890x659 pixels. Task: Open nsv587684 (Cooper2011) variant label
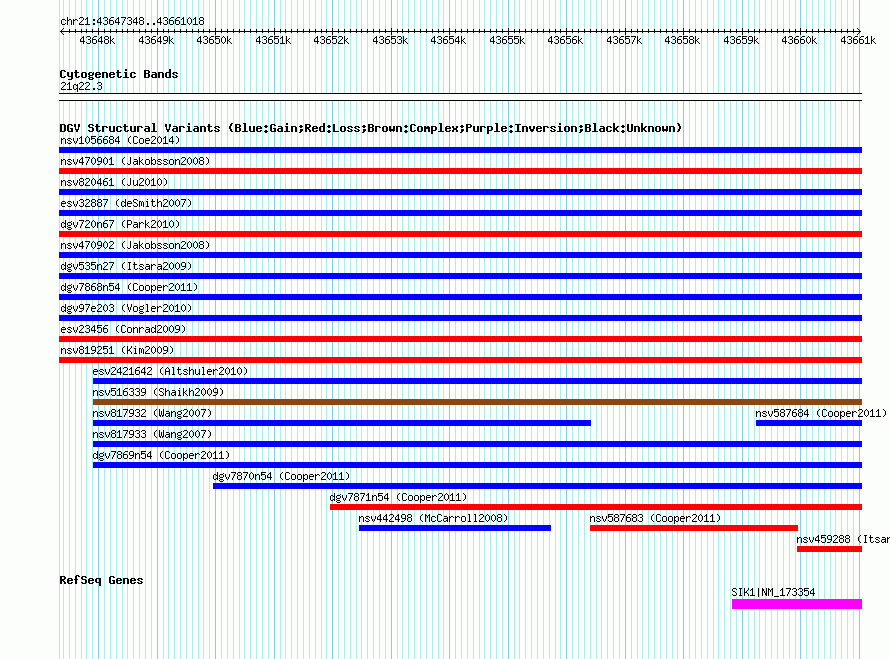(821, 413)
